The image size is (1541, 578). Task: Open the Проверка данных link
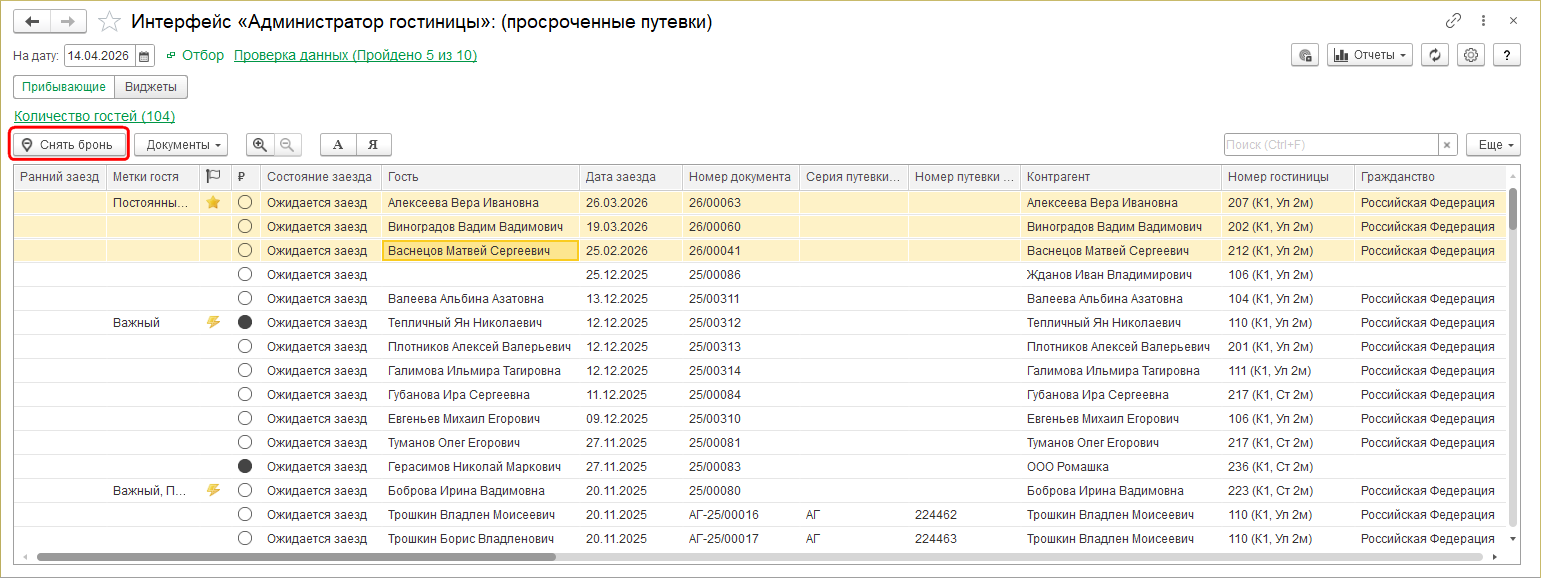pos(355,55)
